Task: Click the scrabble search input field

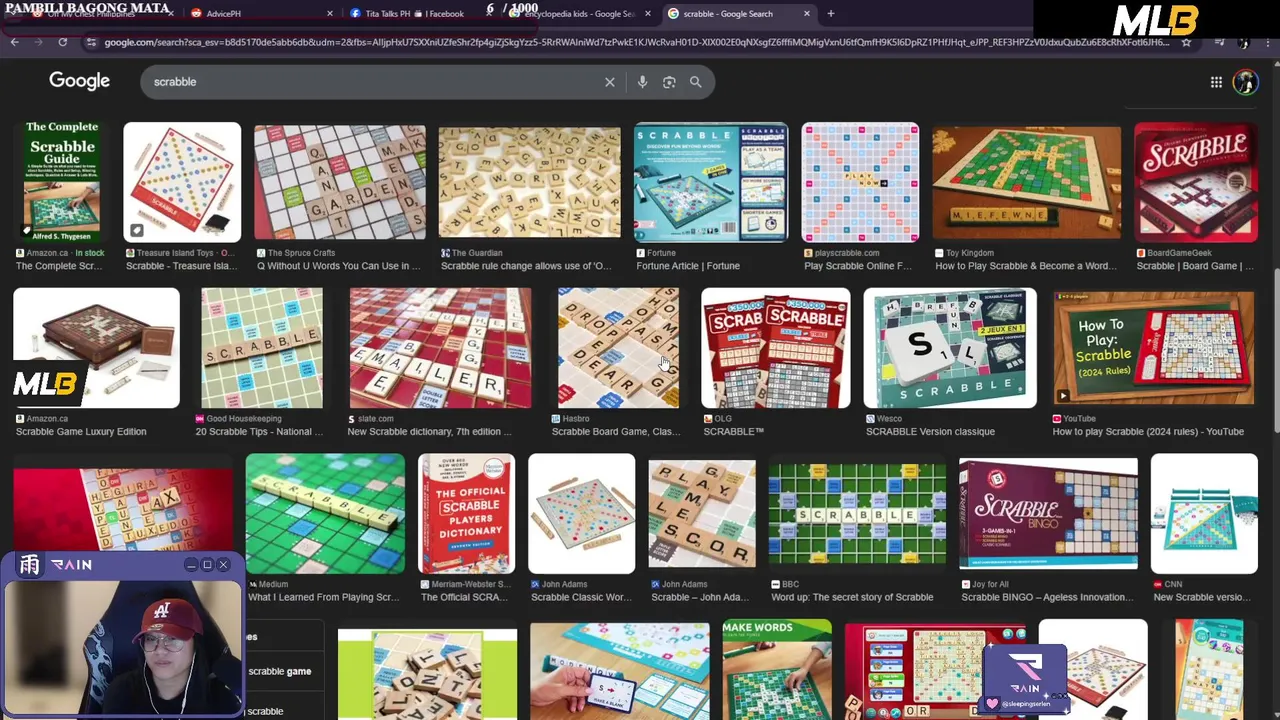Action: [375, 82]
